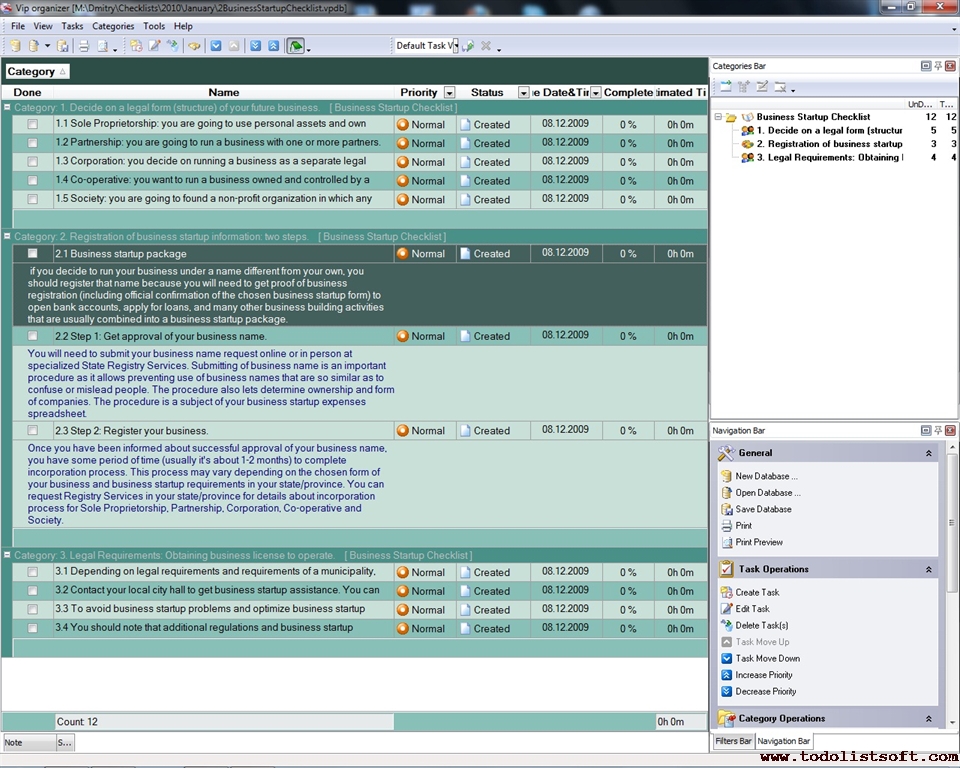Switch to the Filters Bar tab
Viewport: 960px width, 768px height.
pos(732,741)
